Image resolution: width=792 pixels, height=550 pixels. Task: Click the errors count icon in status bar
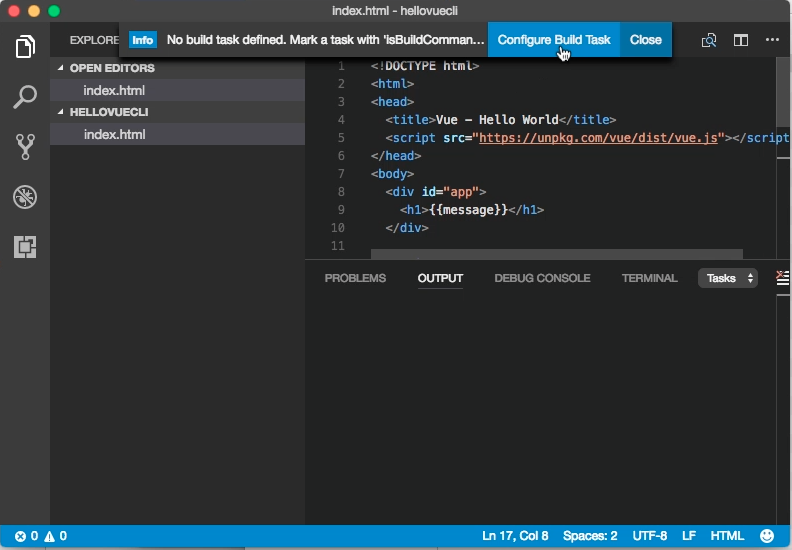point(20,536)
